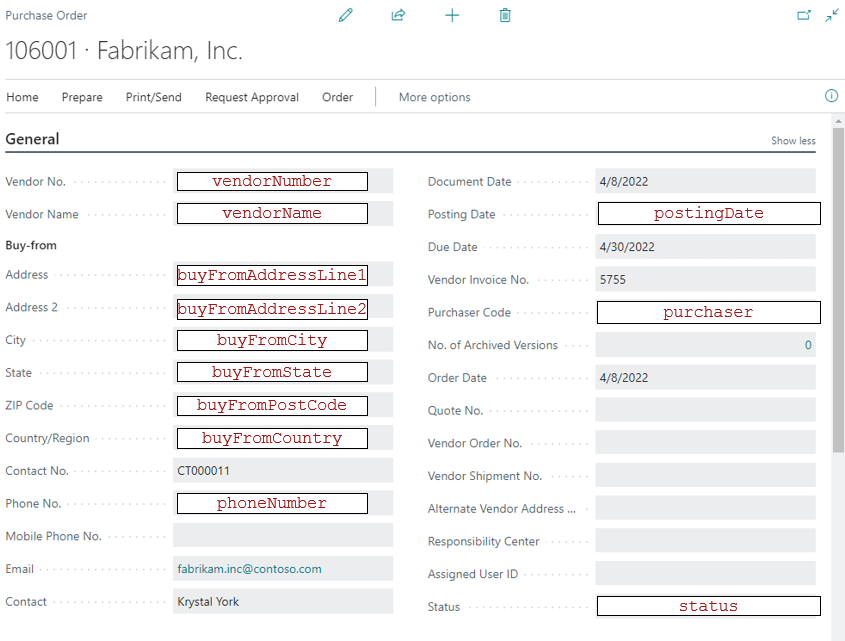Click the Due Date field
Image resolution: width=845 pixels, height=641 pixels.
(x=705, y=247)
